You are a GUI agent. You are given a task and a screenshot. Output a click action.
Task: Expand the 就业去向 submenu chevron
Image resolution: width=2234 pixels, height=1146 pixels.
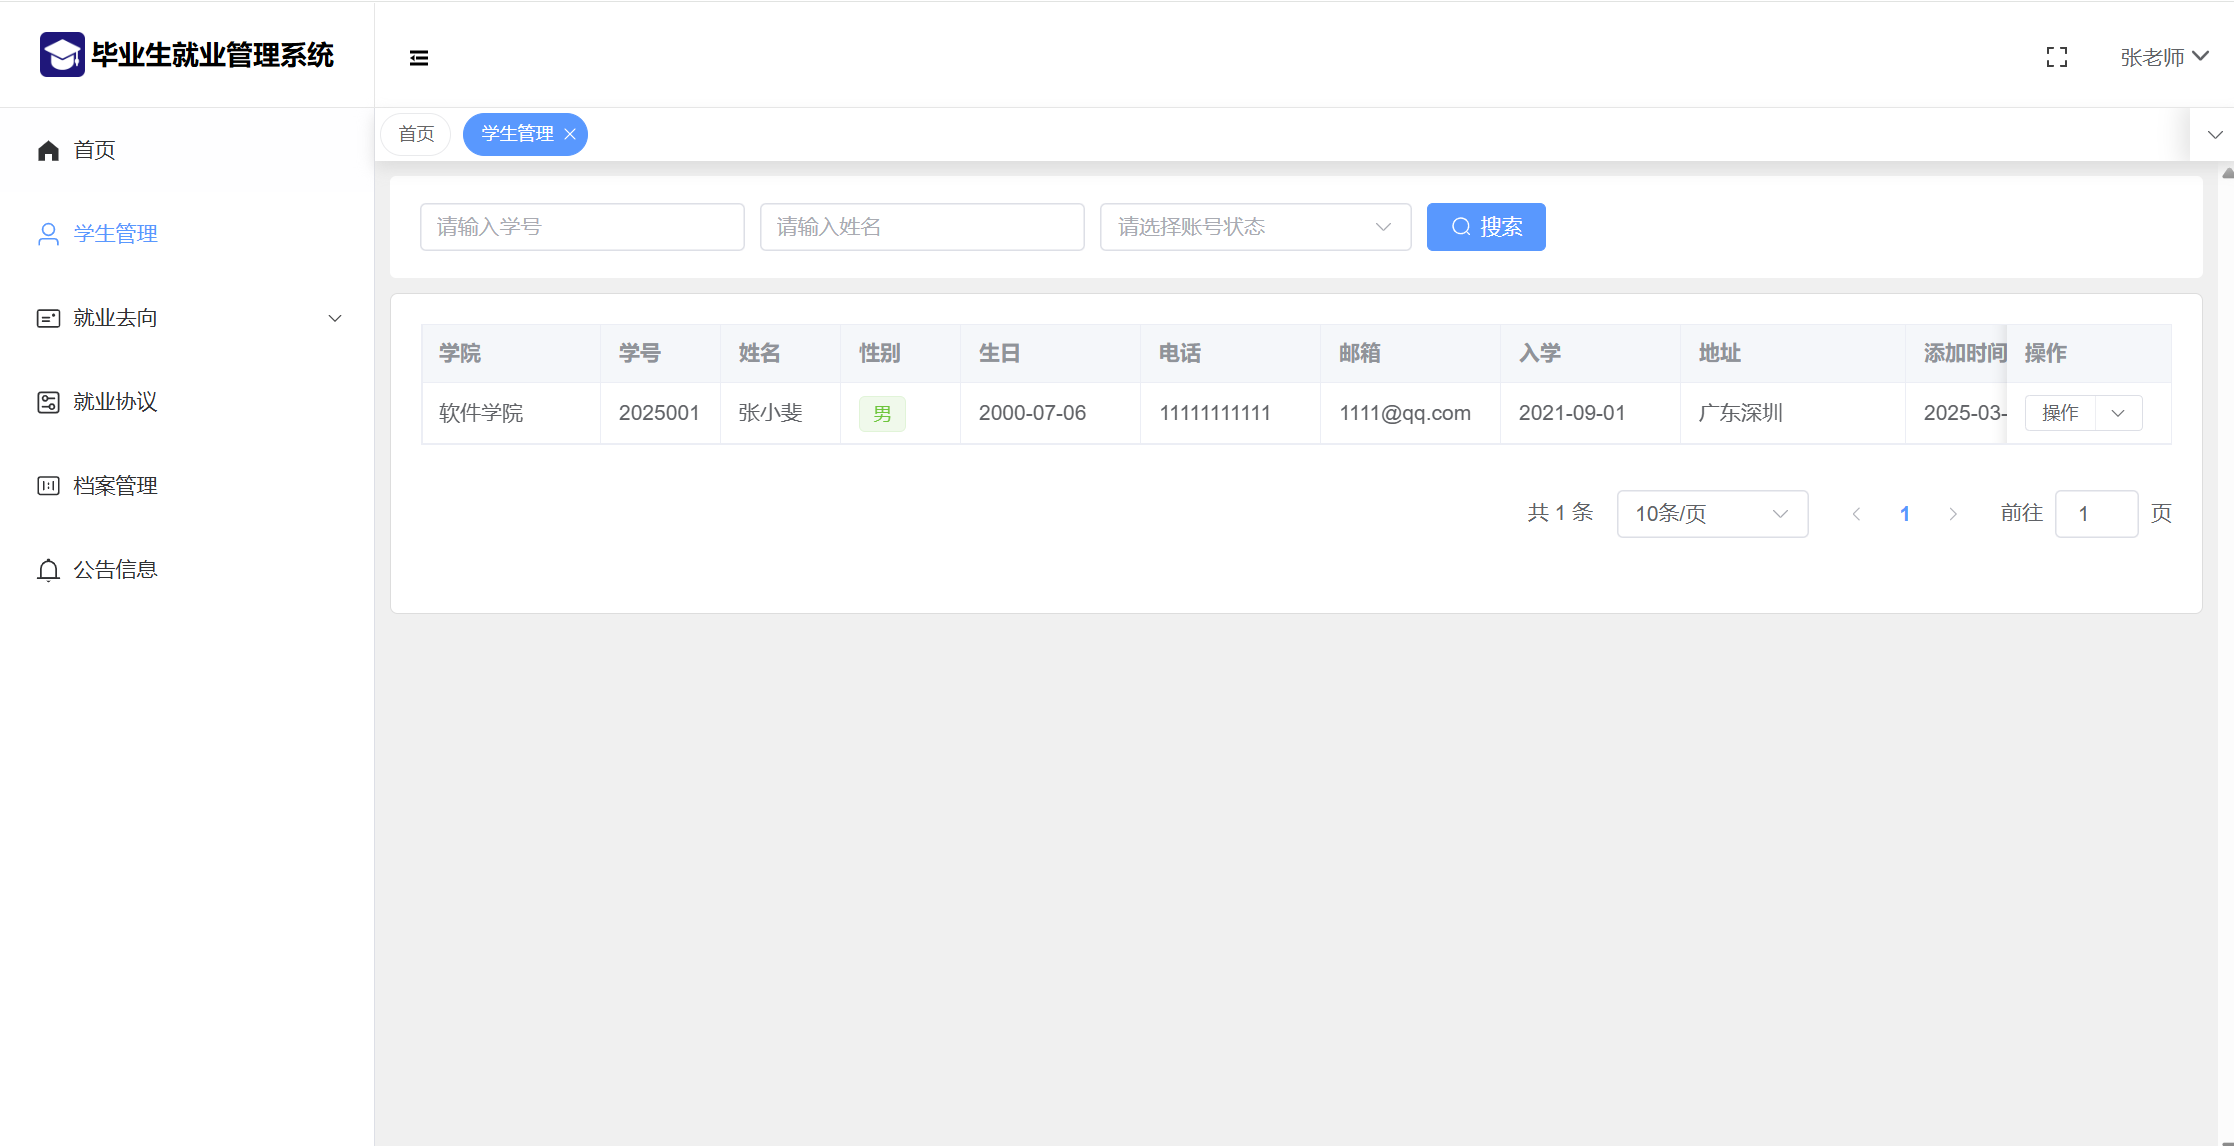(335, 318)
